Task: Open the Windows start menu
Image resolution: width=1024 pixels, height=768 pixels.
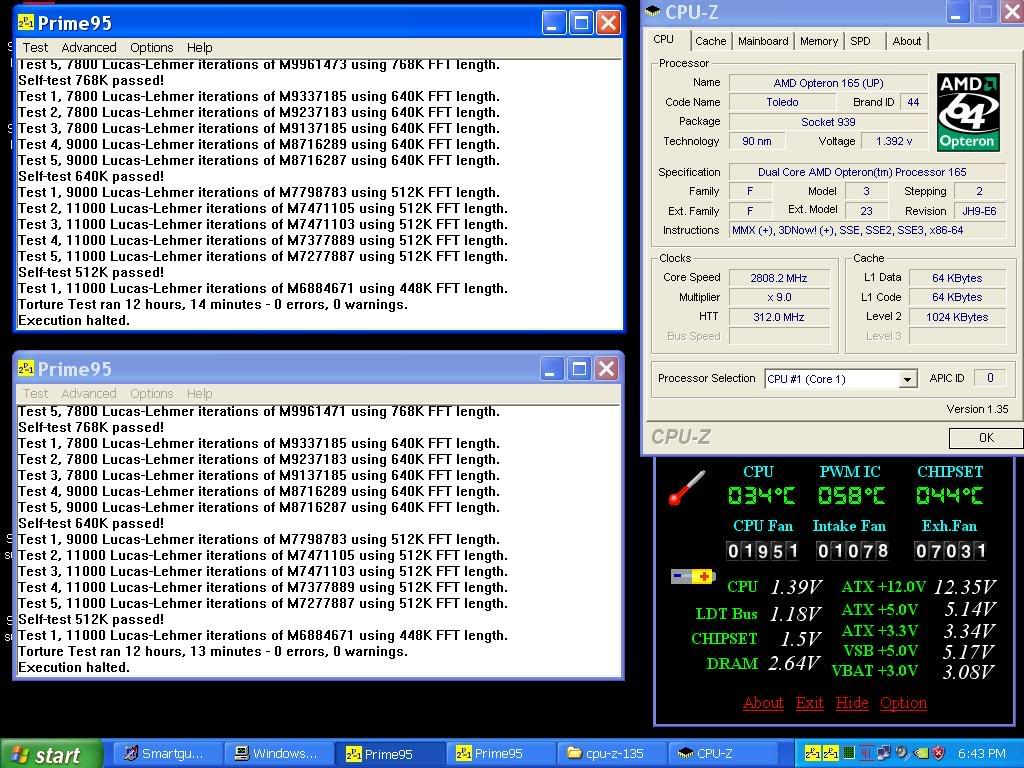Action: click(x=51, y=754)
